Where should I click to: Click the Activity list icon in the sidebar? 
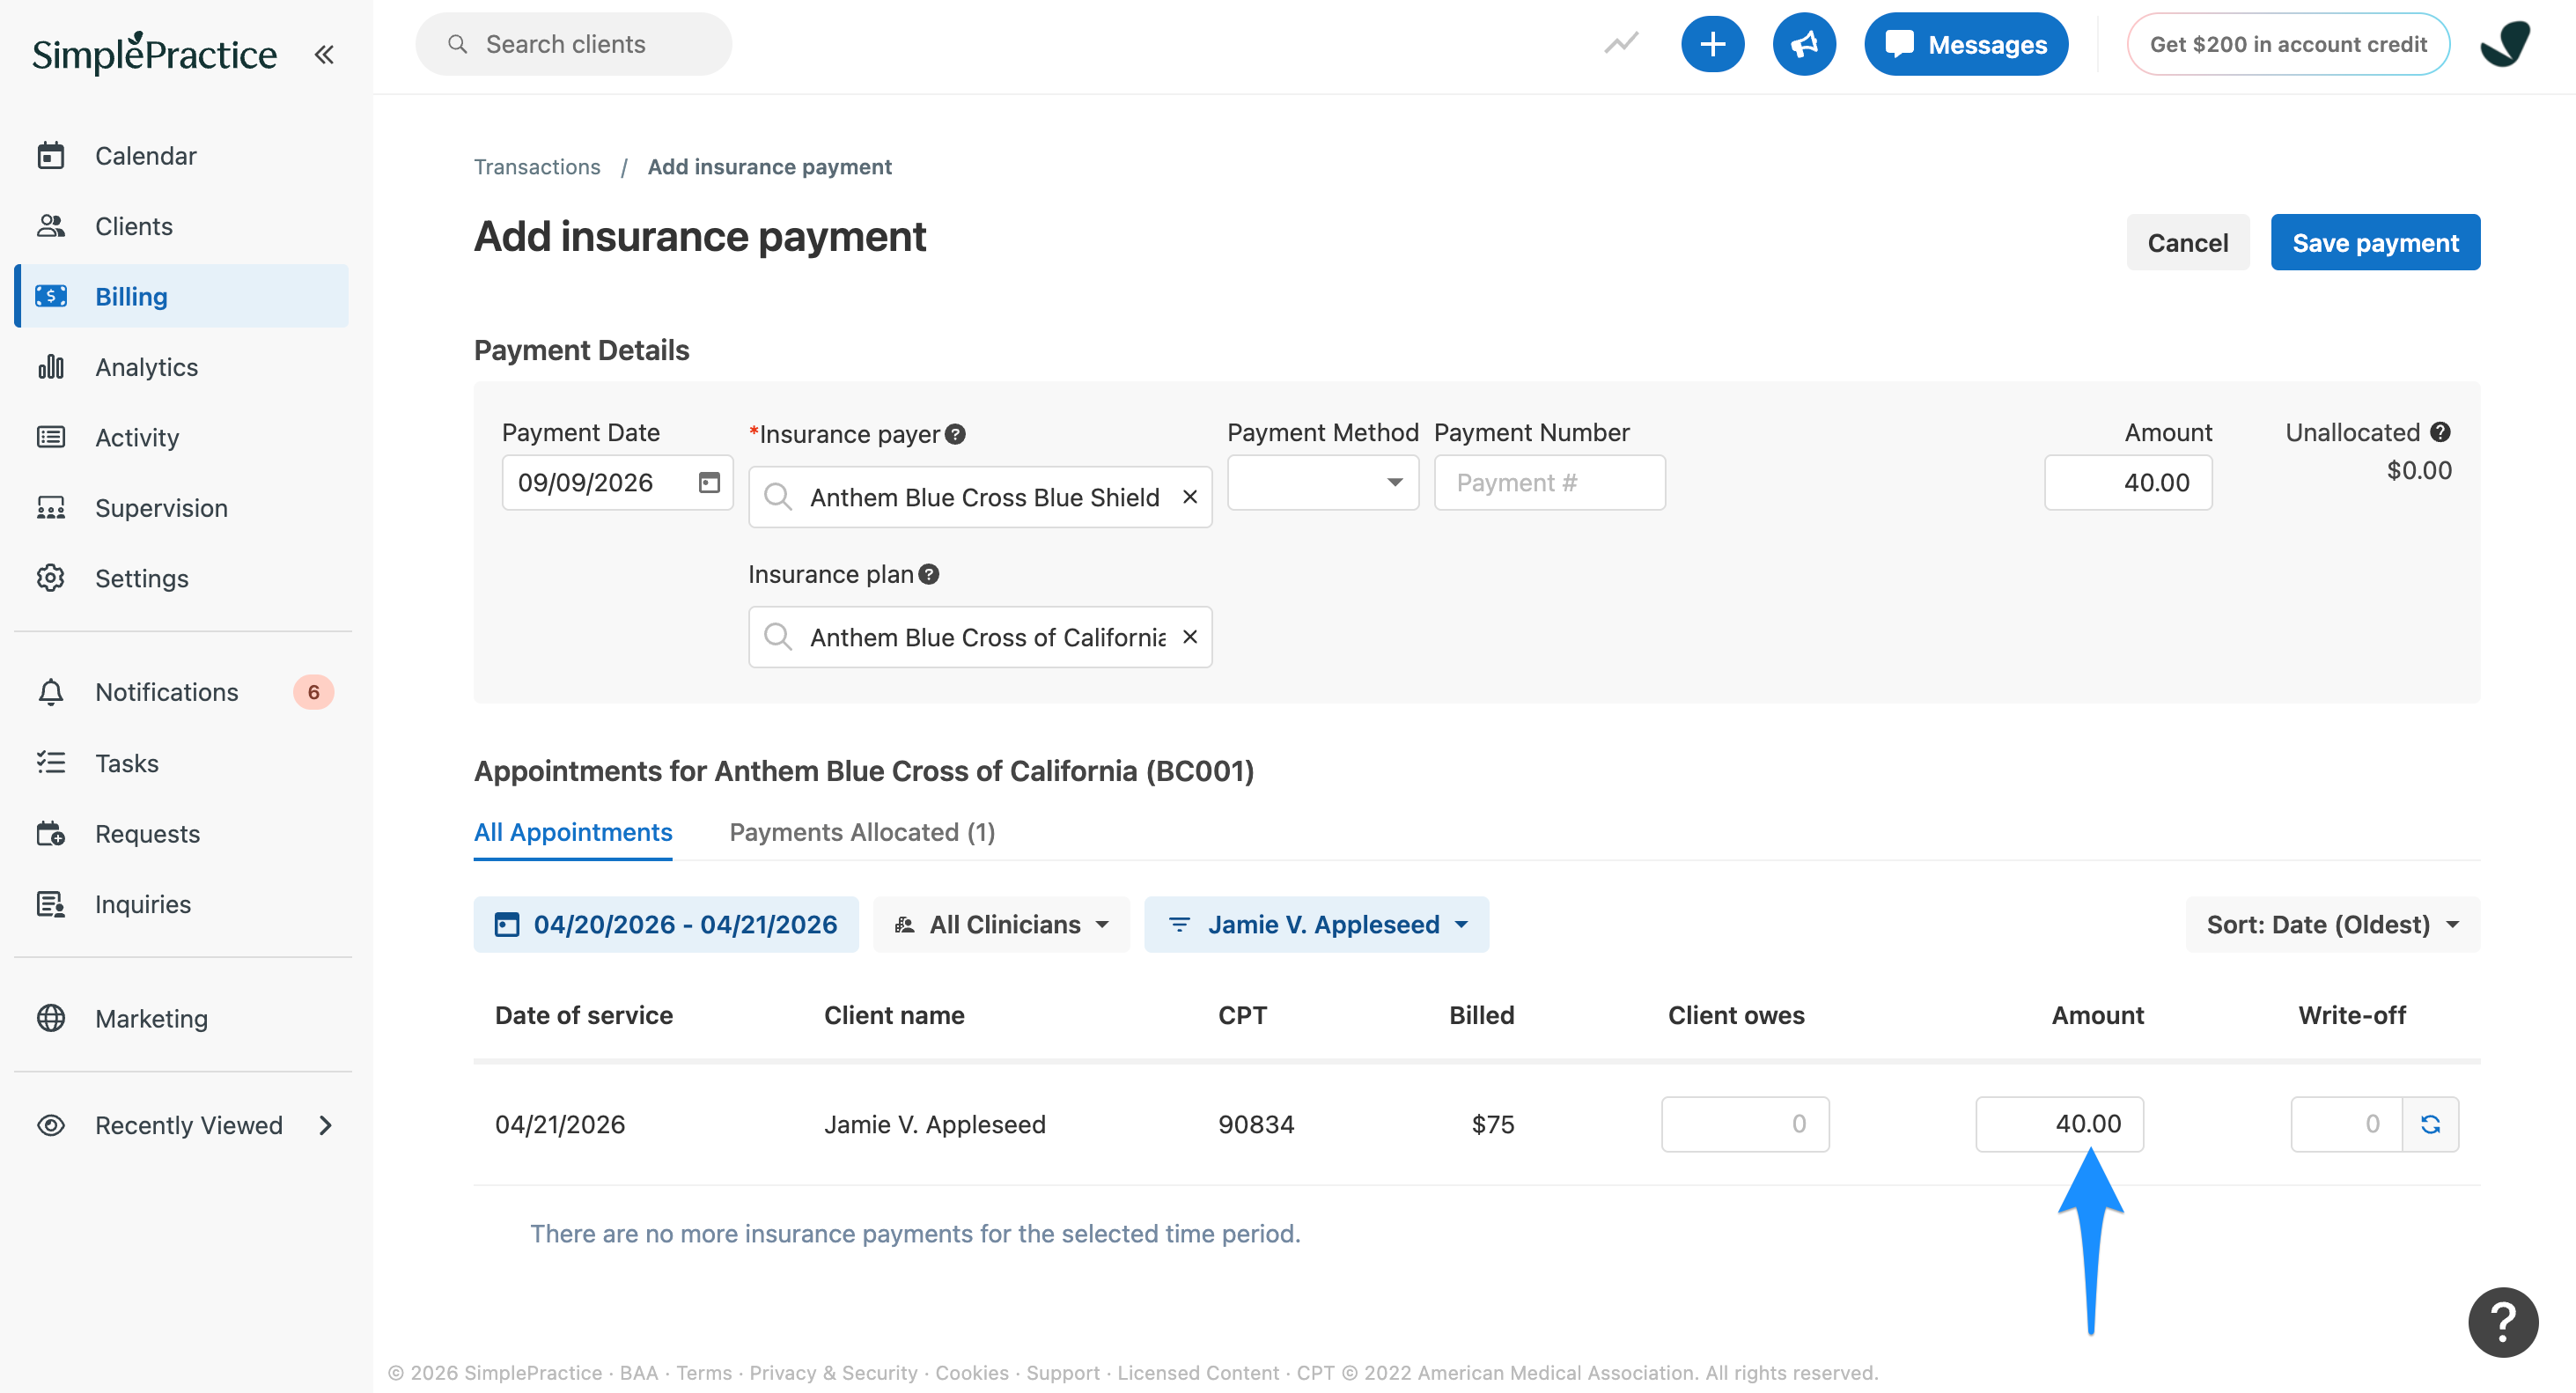pyautogui.click(x=51, y=437)
